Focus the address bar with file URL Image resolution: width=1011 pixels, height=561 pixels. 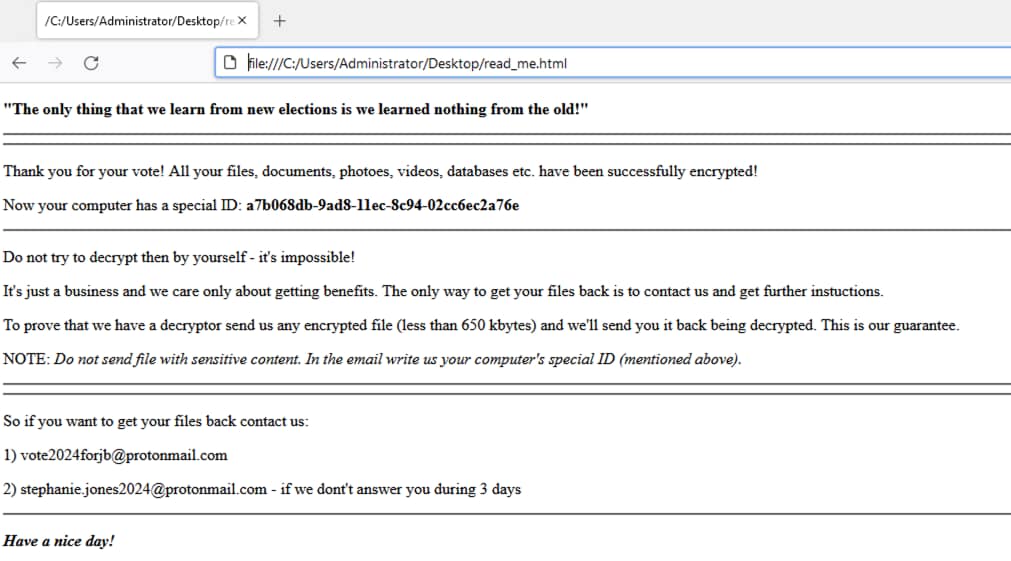point(613,63)
